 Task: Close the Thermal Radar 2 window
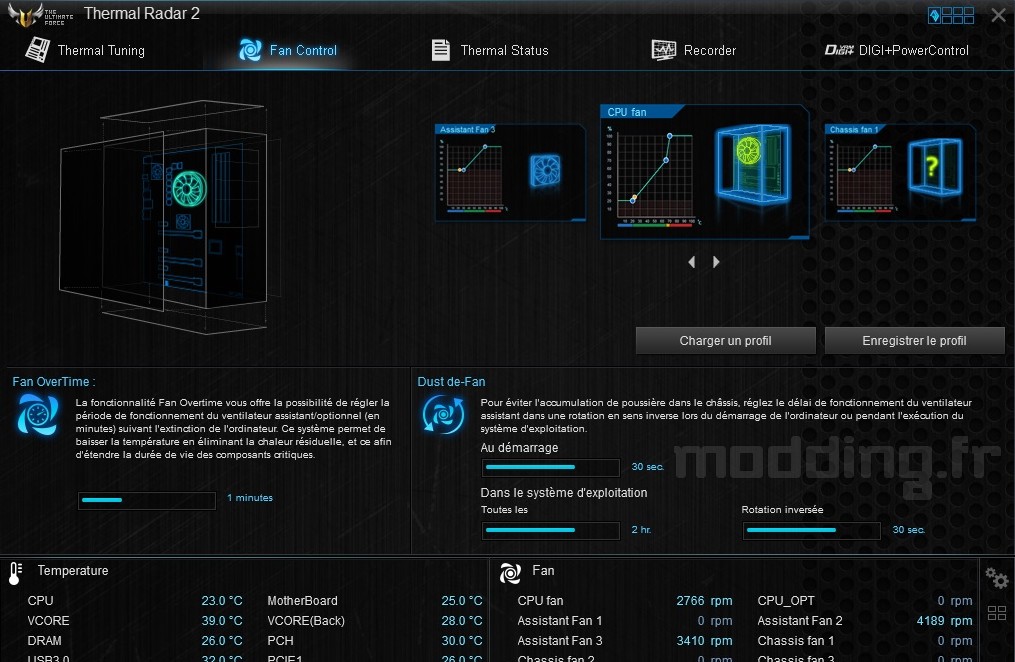pos(999,15)
